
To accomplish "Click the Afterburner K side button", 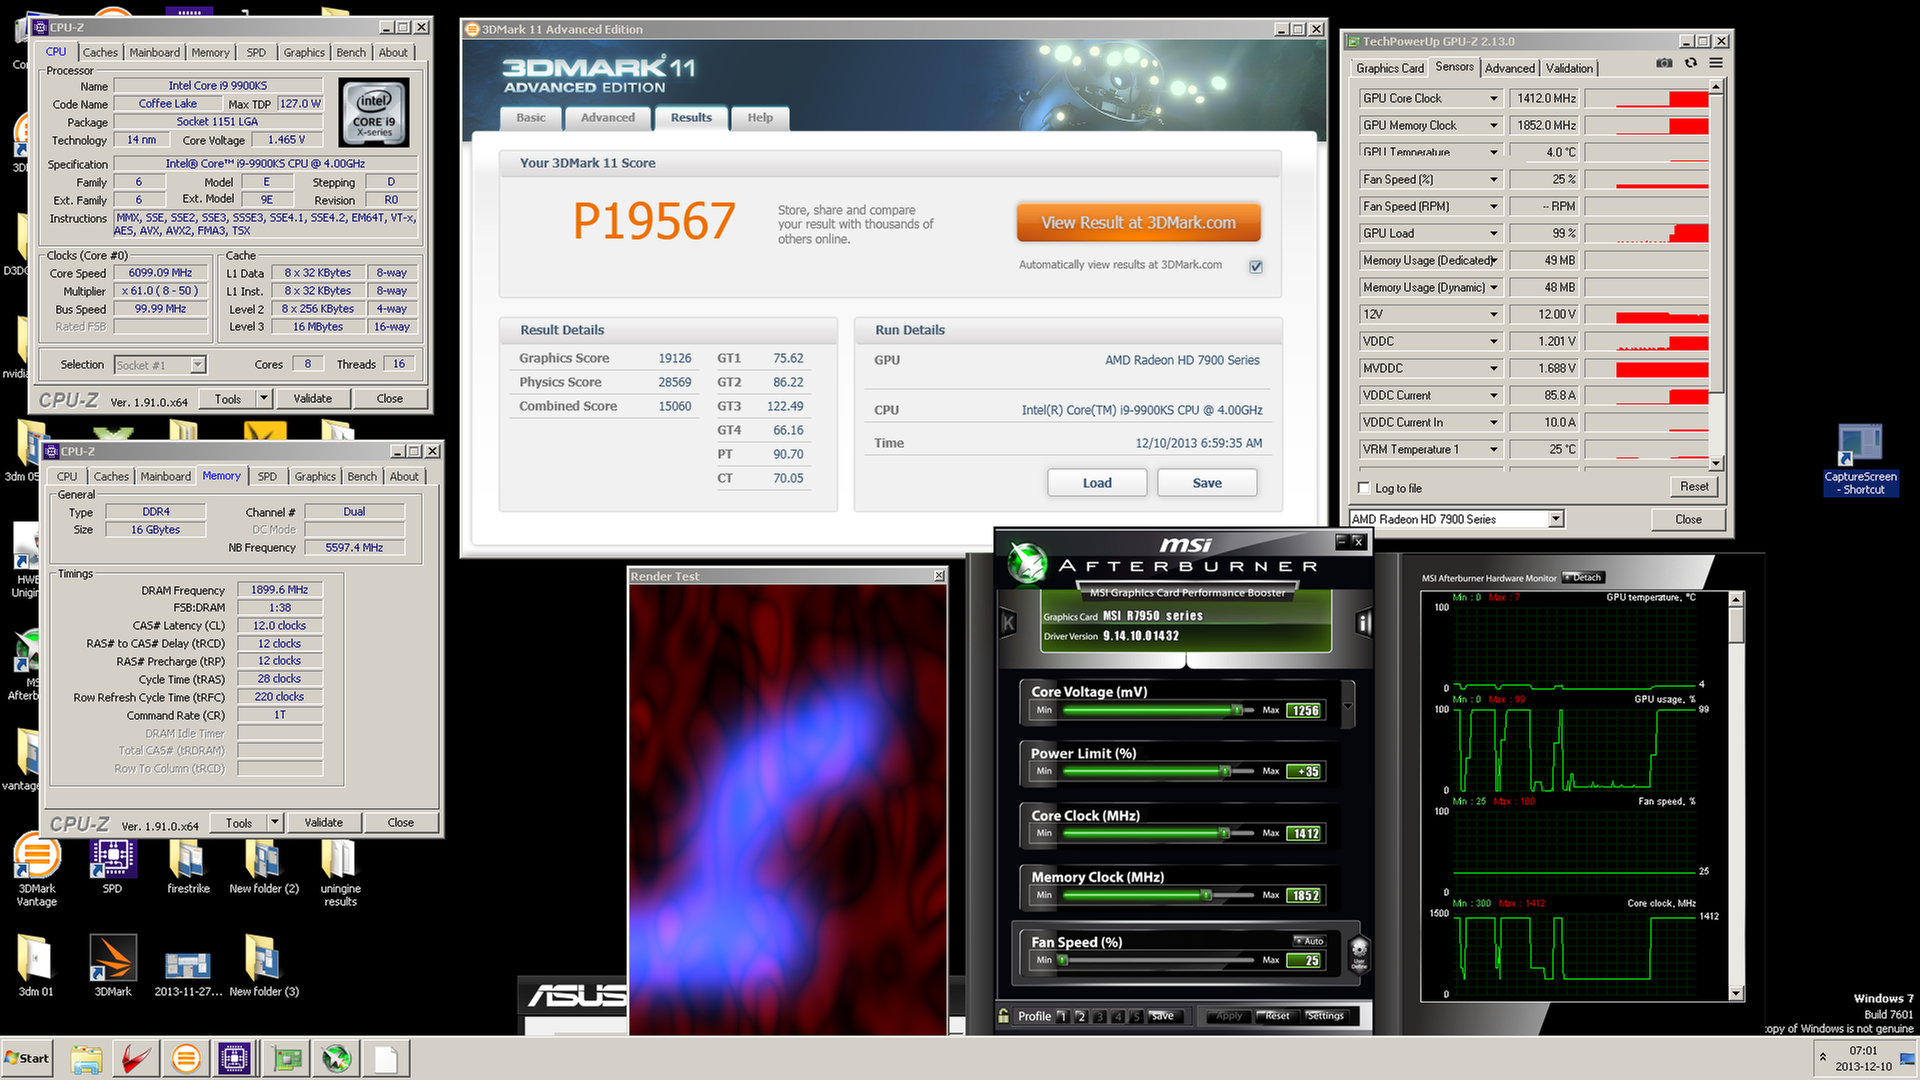I will tap(1008, 623).
